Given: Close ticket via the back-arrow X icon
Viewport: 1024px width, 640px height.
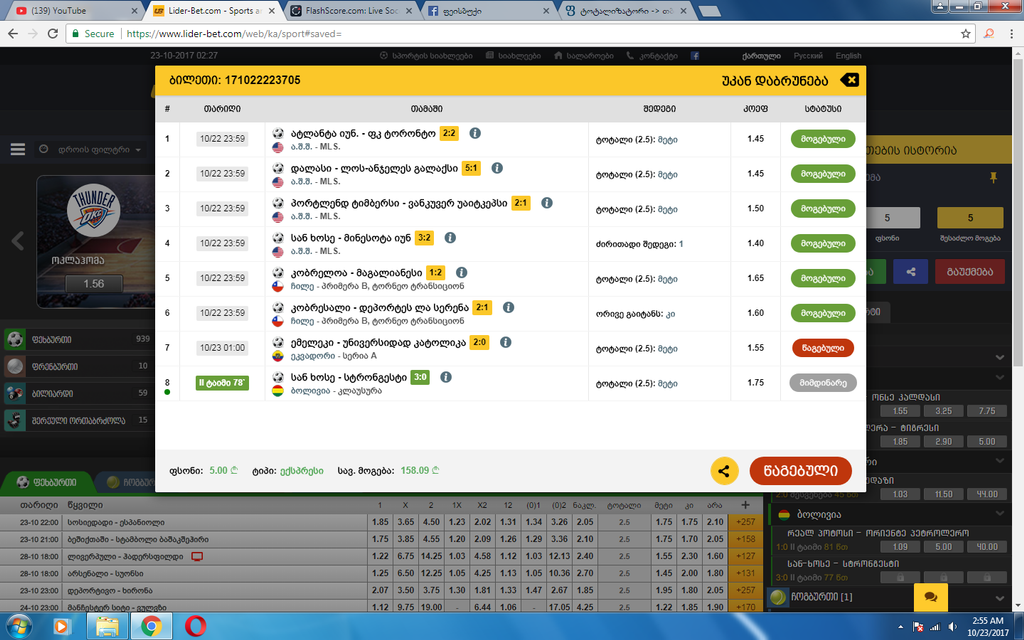Looking at the screenshot, I should click(850, 80).
